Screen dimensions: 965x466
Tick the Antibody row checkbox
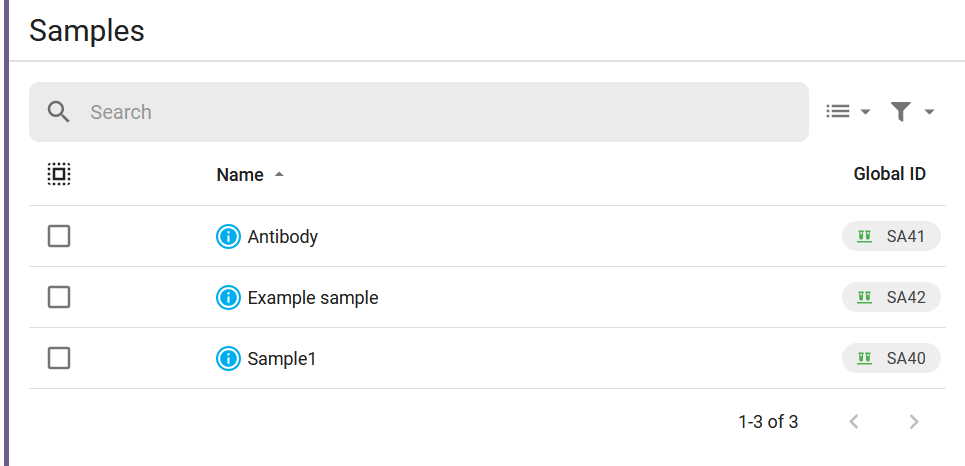(x=59, y=236)
